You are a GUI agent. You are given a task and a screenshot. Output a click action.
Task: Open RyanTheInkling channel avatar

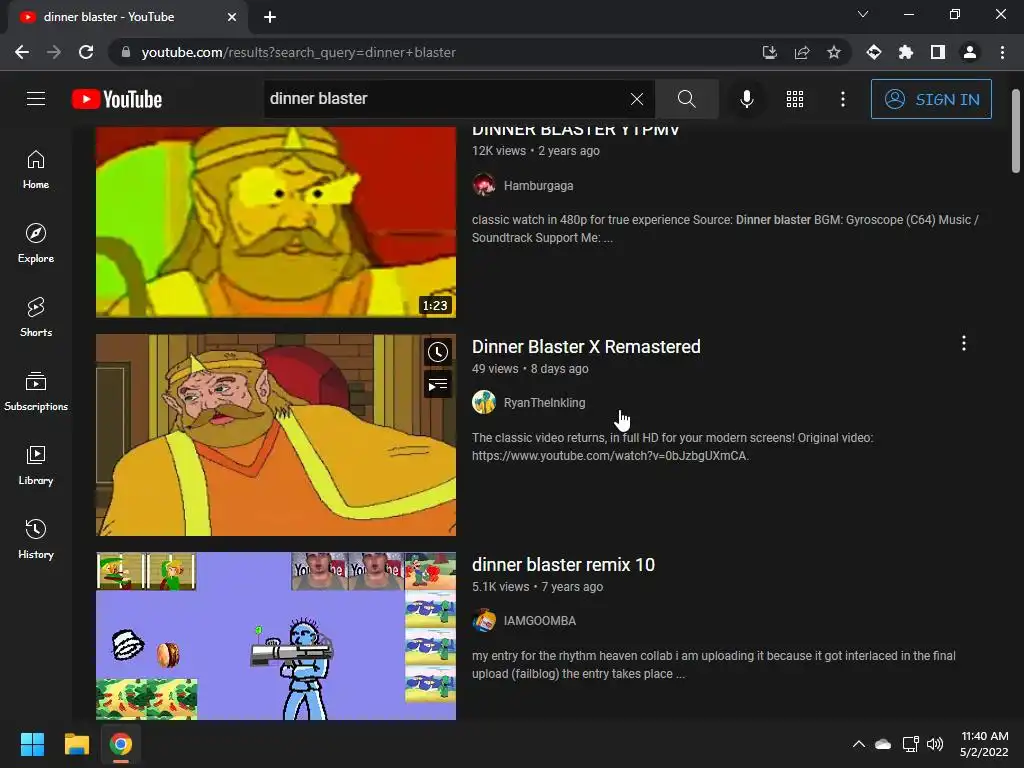click(x=484, y=402)
